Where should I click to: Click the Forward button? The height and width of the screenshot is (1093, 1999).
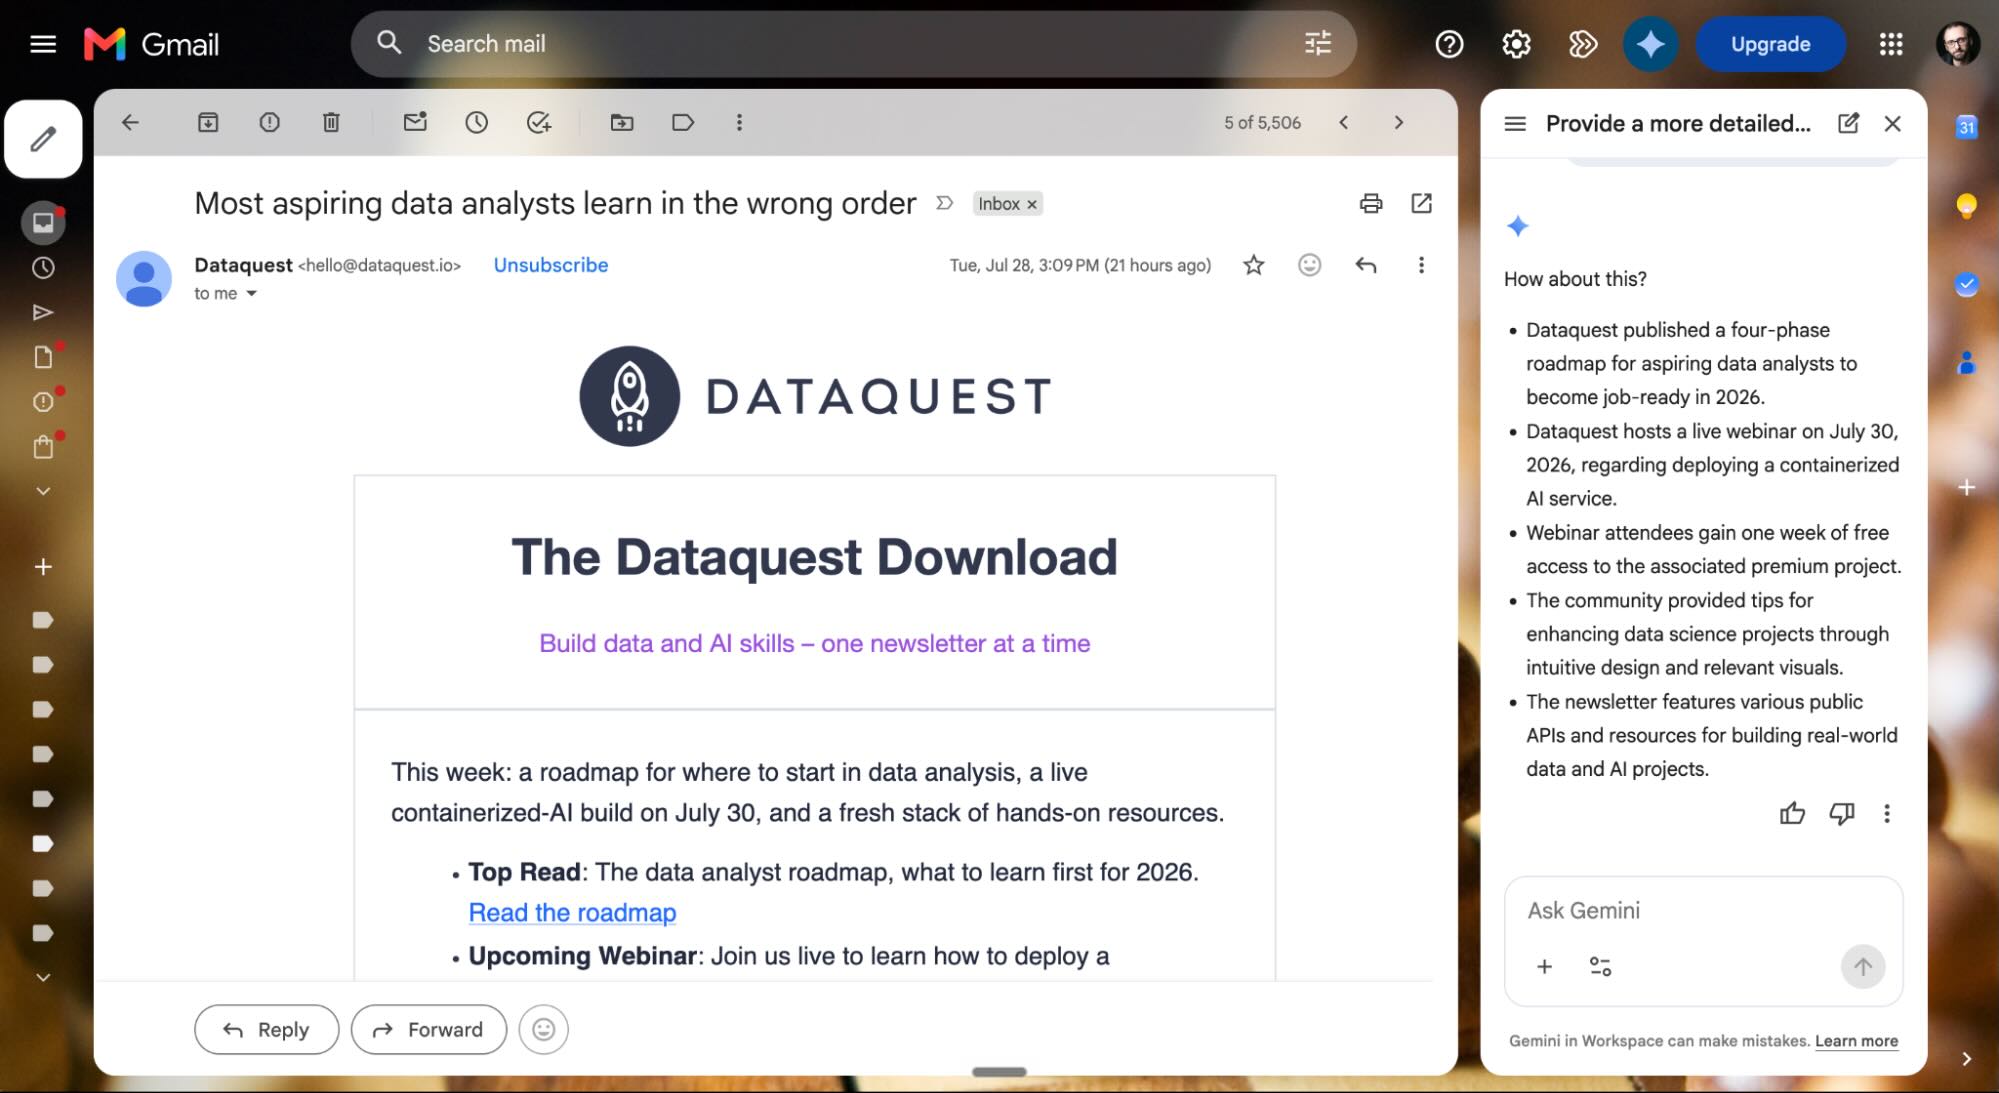pos(428,1030)
